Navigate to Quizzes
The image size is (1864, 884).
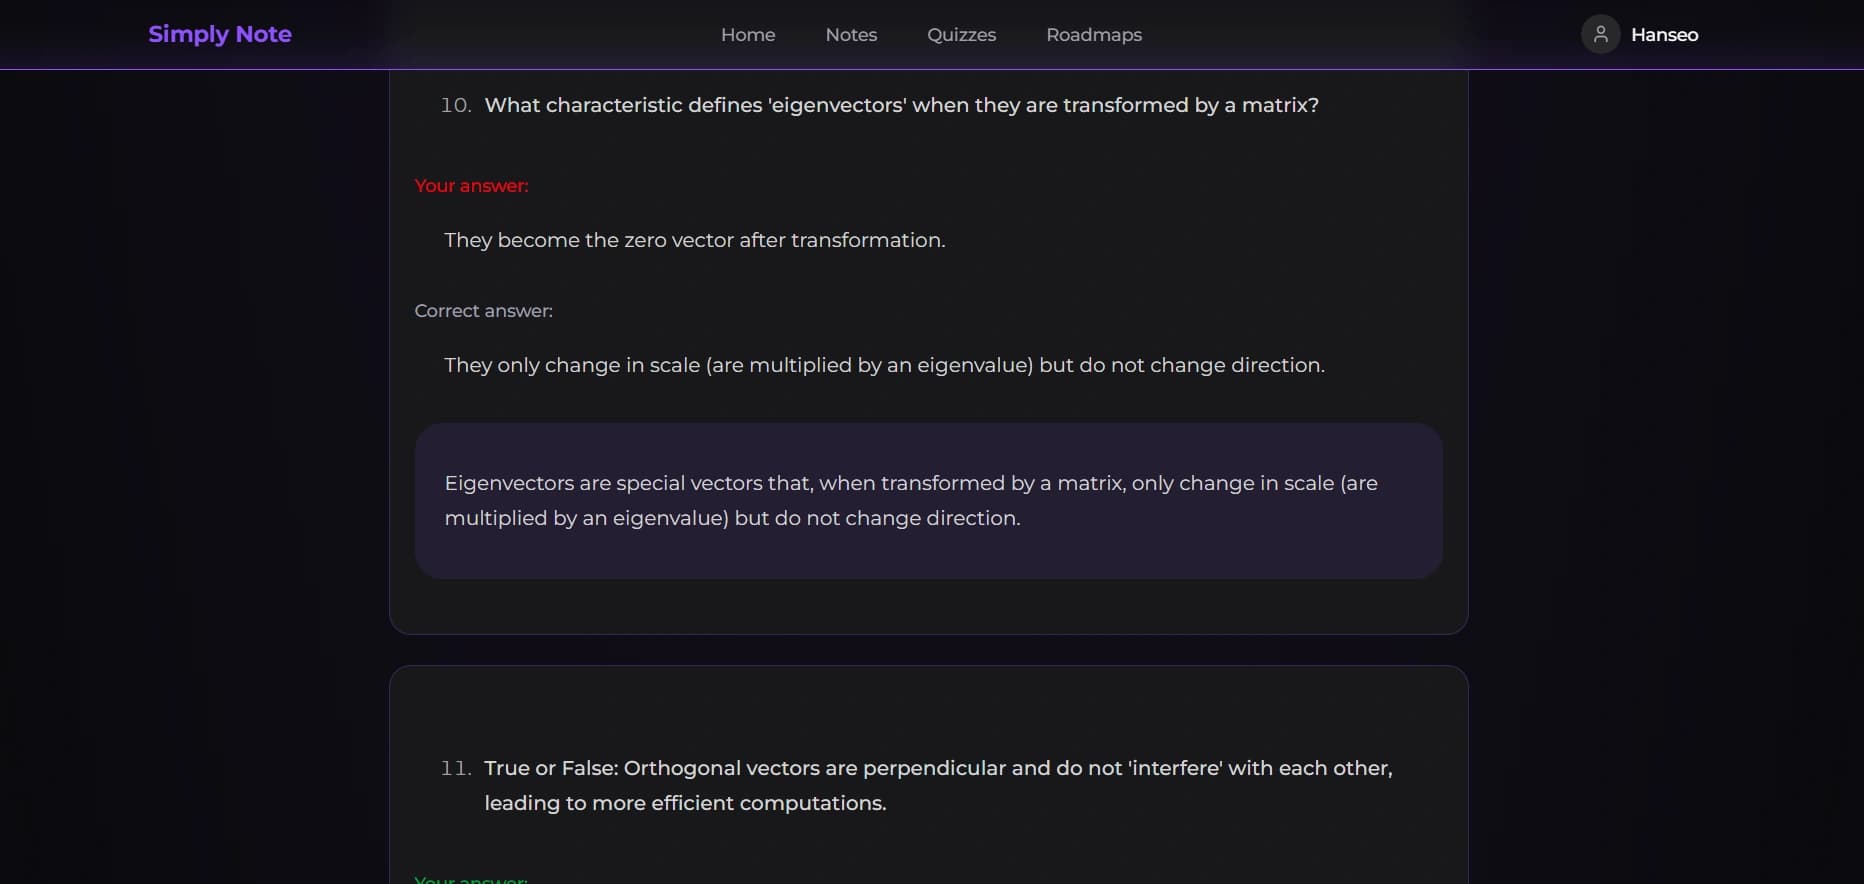(961, 35)
